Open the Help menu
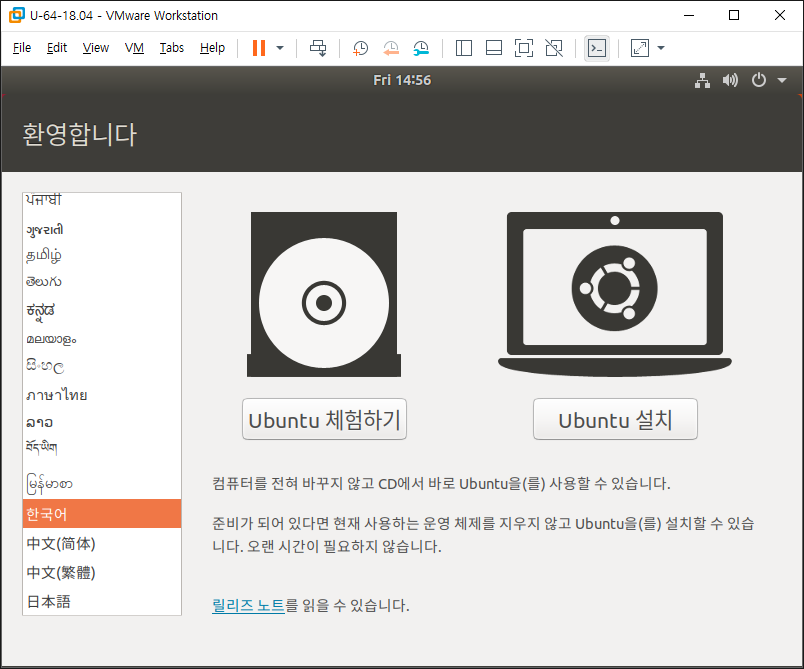This screenshot has width=804, height=669. coord(212,48)
